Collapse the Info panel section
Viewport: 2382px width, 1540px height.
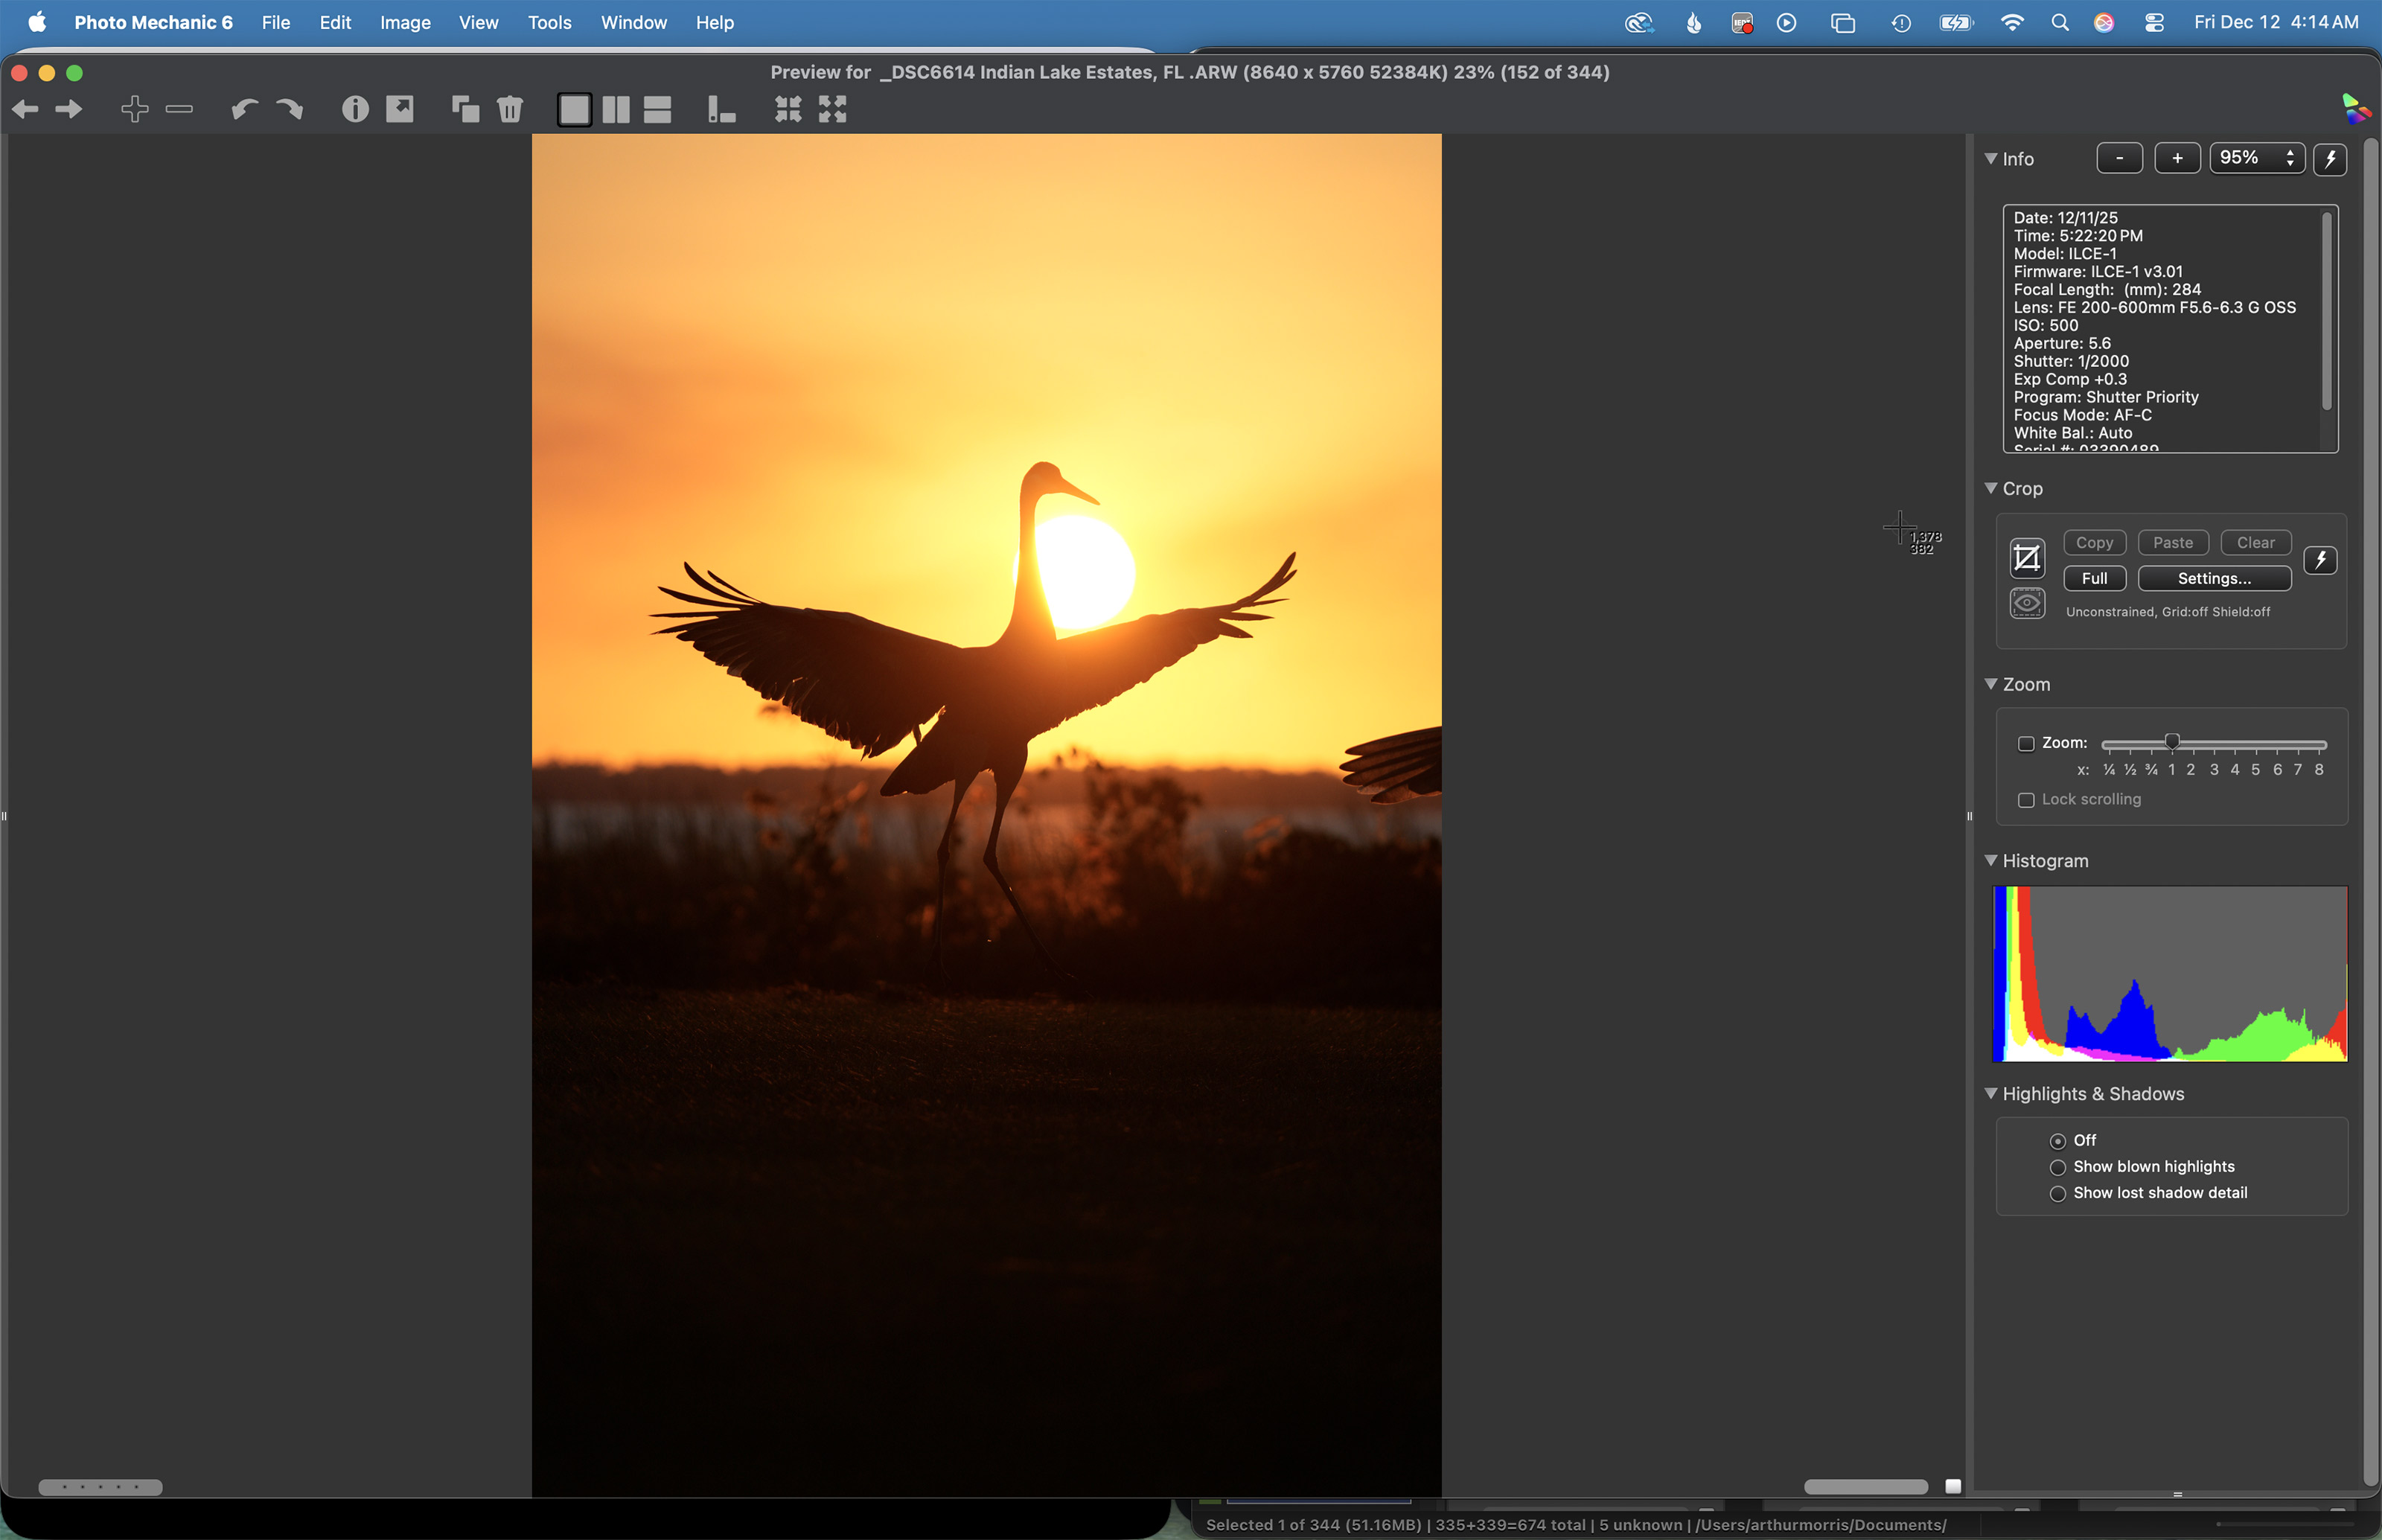1991,159
